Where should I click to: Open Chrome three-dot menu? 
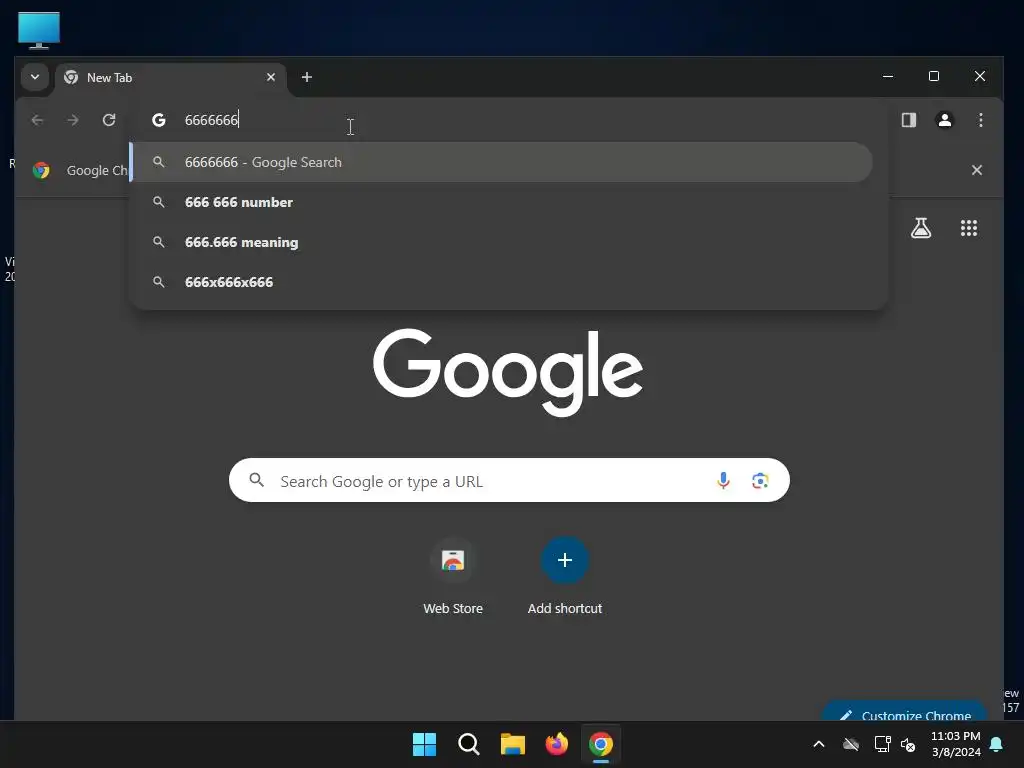(x=980, y=120)
